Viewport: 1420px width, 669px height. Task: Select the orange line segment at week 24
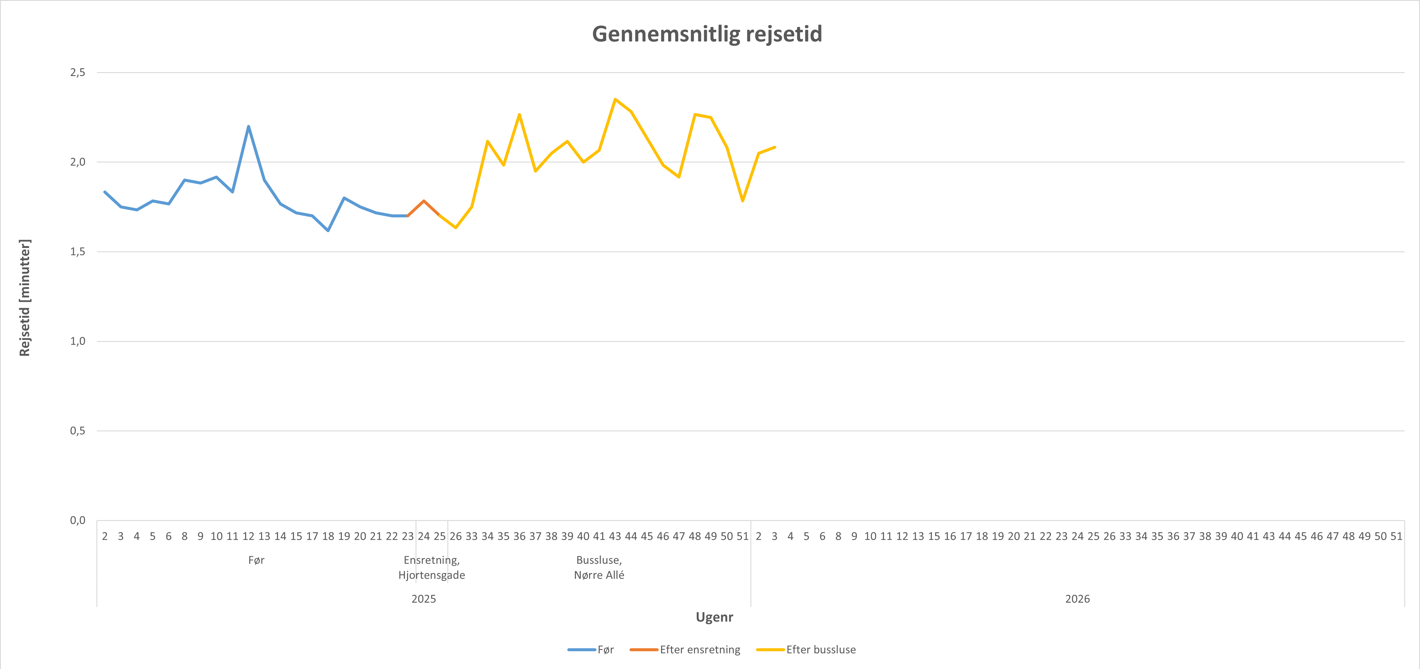(x=424, y=201)
